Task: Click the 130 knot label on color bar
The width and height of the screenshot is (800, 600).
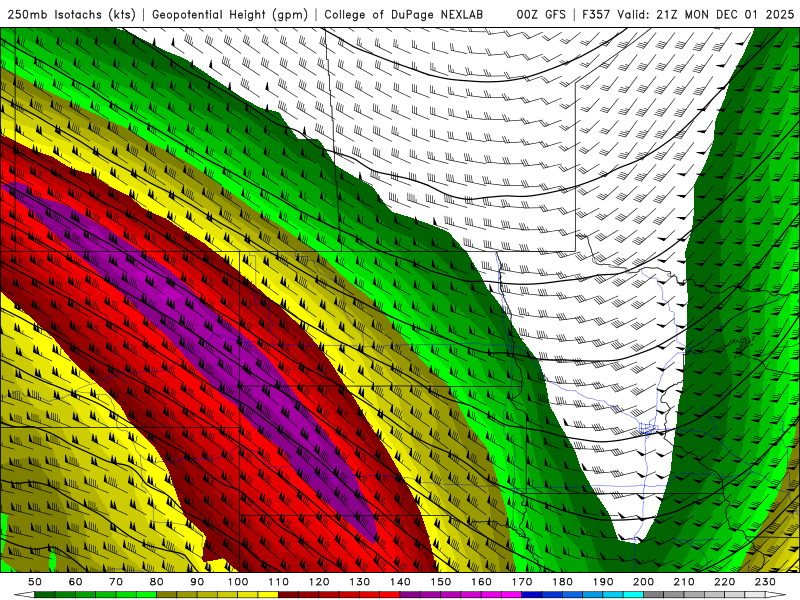Action: (360, 582)
